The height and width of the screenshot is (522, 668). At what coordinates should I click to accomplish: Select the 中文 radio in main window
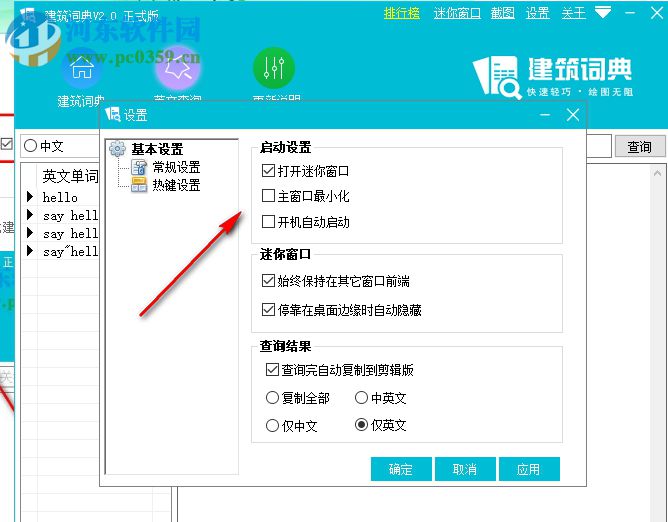(30, 146)
